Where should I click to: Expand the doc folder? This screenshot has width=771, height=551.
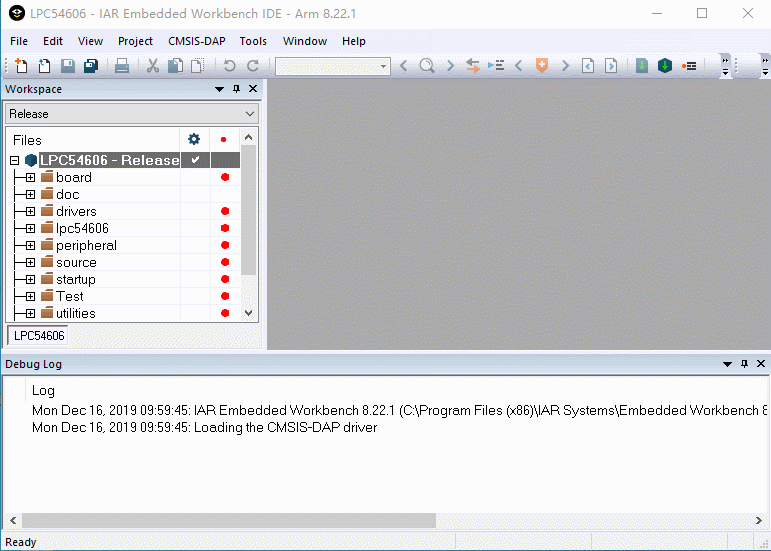(x=30, y=195)
